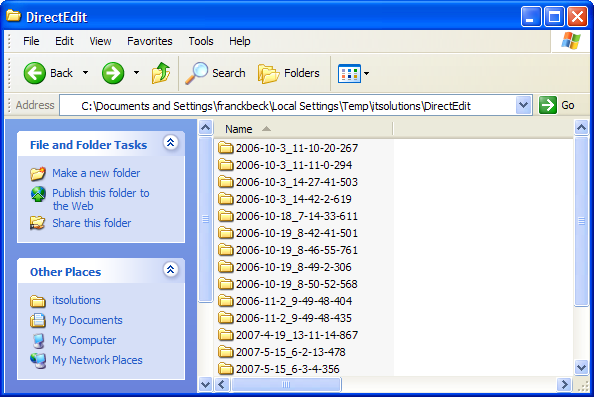The height and width of the screenshot is (397, 594).
Task: Click task pane scroll up arrow
Action: pos(205,128)
